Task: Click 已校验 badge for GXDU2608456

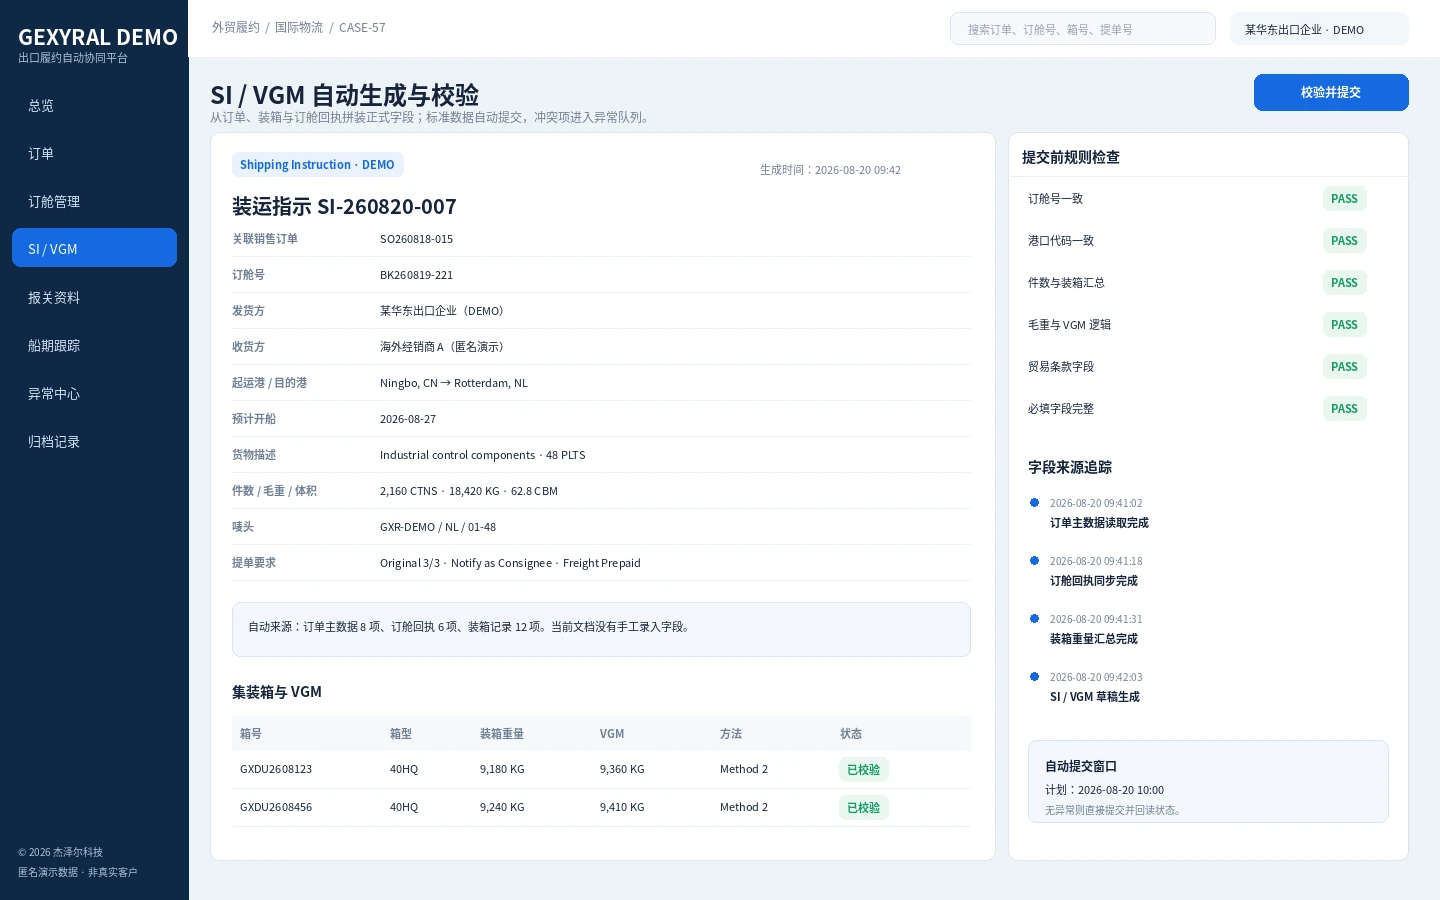Action: pyautogui.click(x=863, y=807)
